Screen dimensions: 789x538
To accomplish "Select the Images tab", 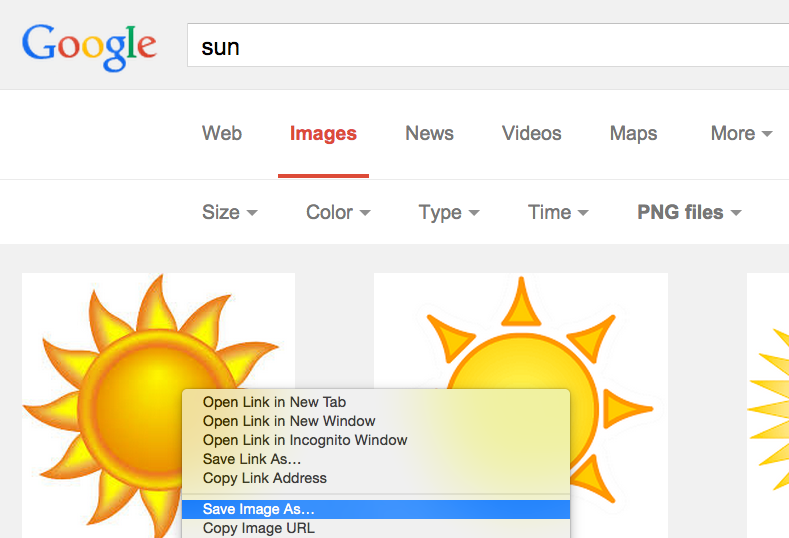I will [x=323, y=133].
